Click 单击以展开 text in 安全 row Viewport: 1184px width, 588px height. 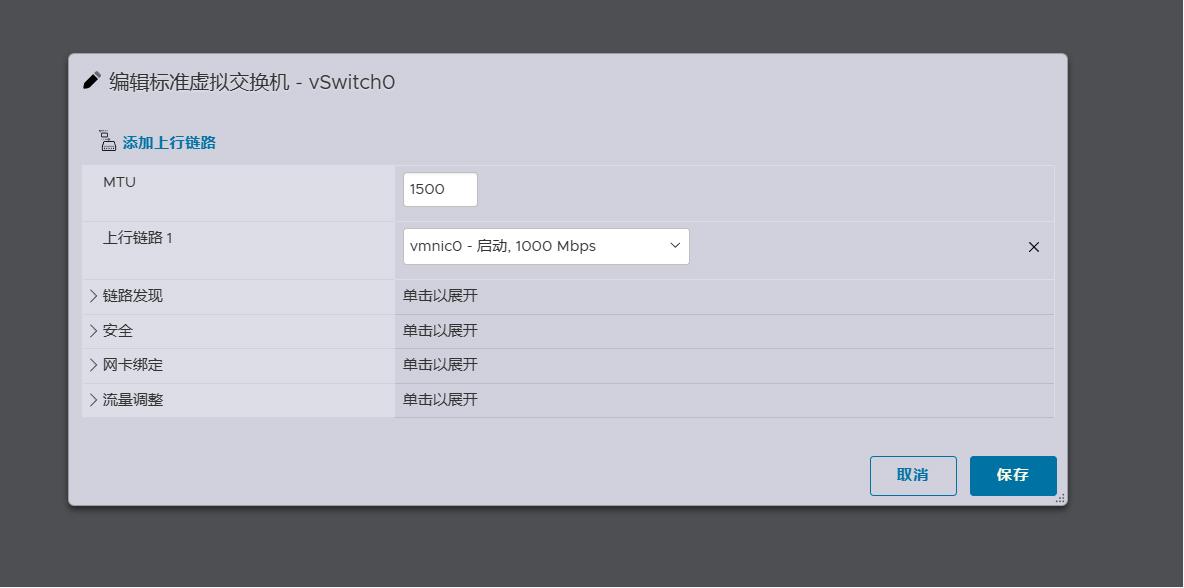(440, 331)
